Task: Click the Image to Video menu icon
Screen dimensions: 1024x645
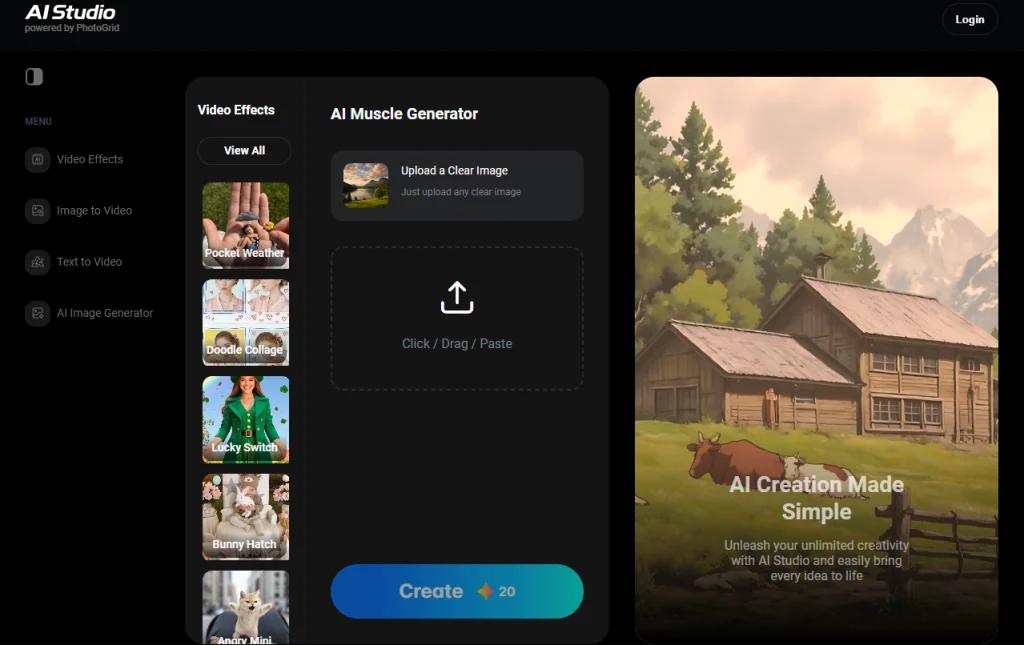Action: point(37,211)
